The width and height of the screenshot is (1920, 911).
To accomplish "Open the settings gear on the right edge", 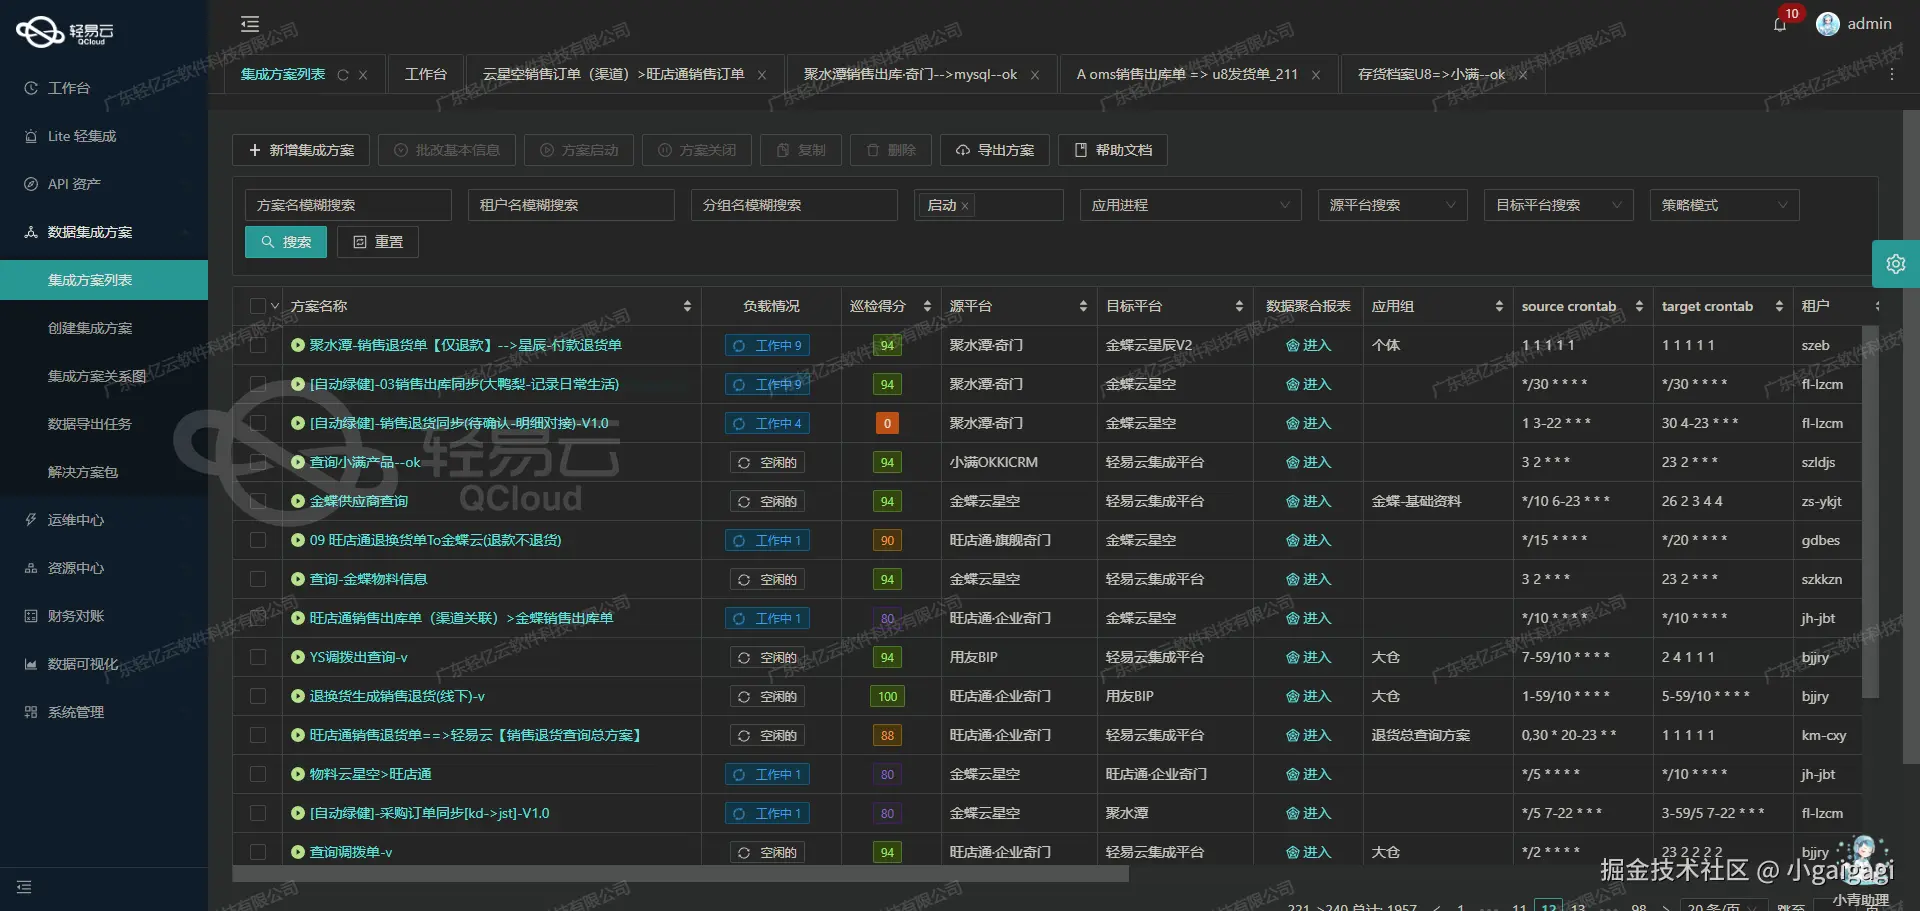I will click(1896, 264).
